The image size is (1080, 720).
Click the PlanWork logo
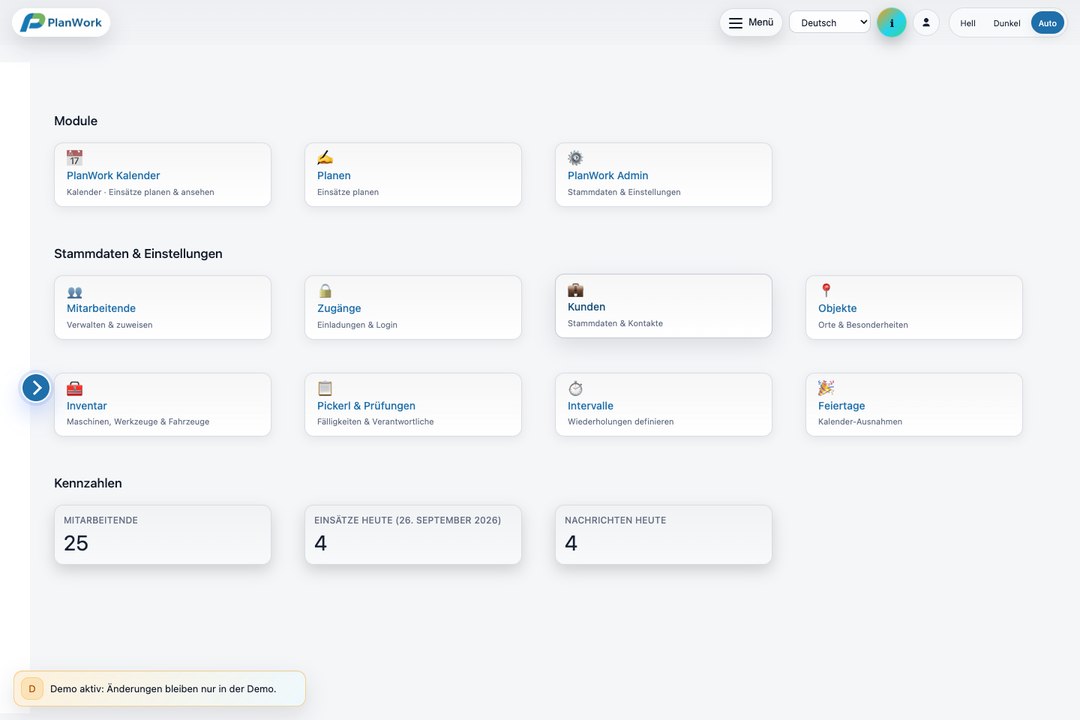[x=61, y=23]
